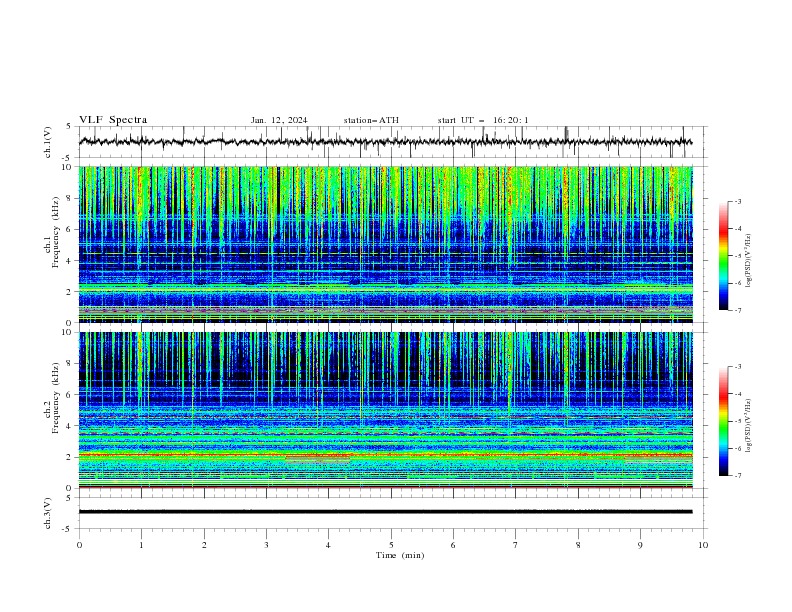The image size is (792, 612).
Task: Click the time-axis tick label "6"
Action: pos(453,545)
